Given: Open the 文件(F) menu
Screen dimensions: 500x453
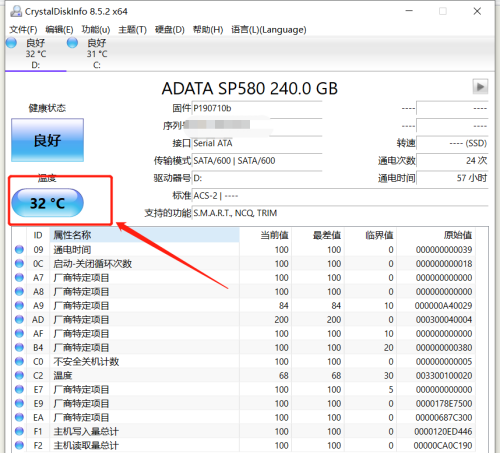Looking at the screenshot, I should (23, 30).
